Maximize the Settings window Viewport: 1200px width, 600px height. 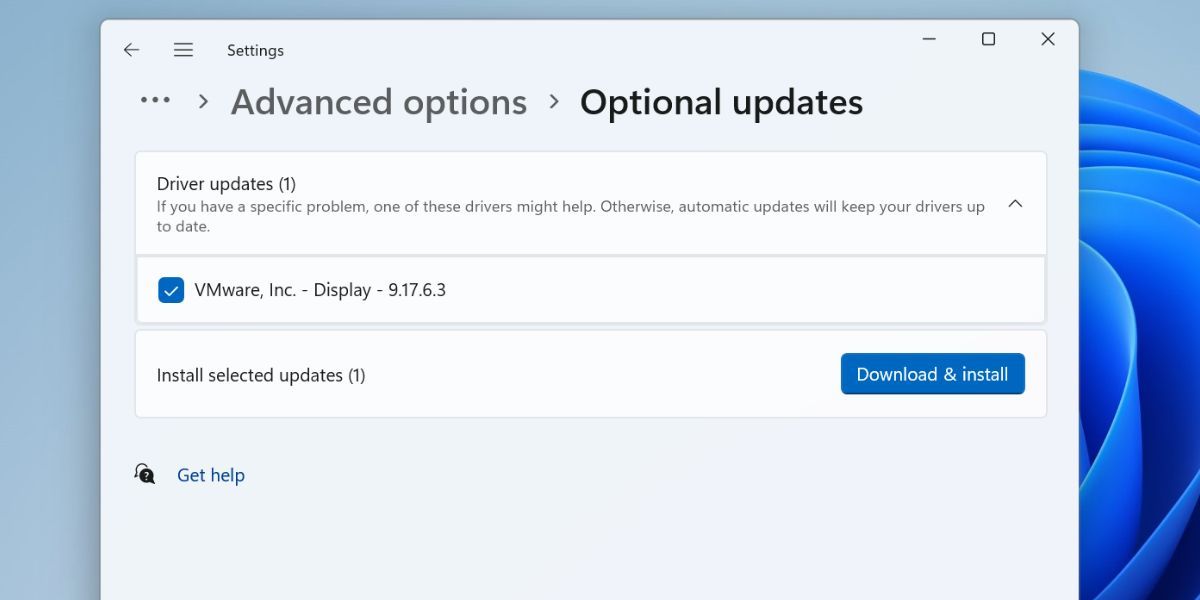click(988, 39)
